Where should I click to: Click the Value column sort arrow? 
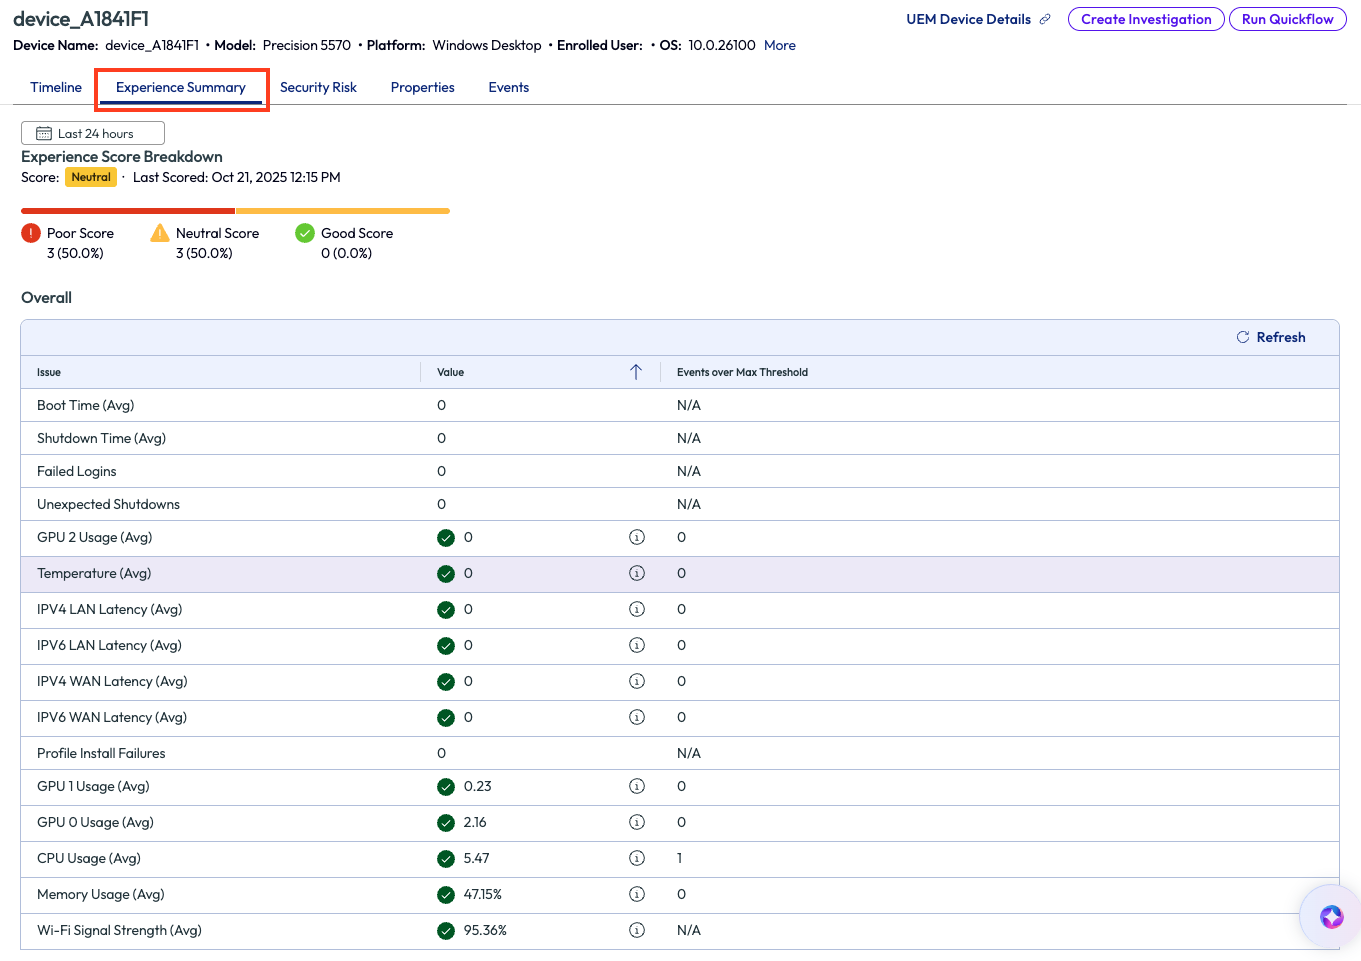(x=636, y=372)
